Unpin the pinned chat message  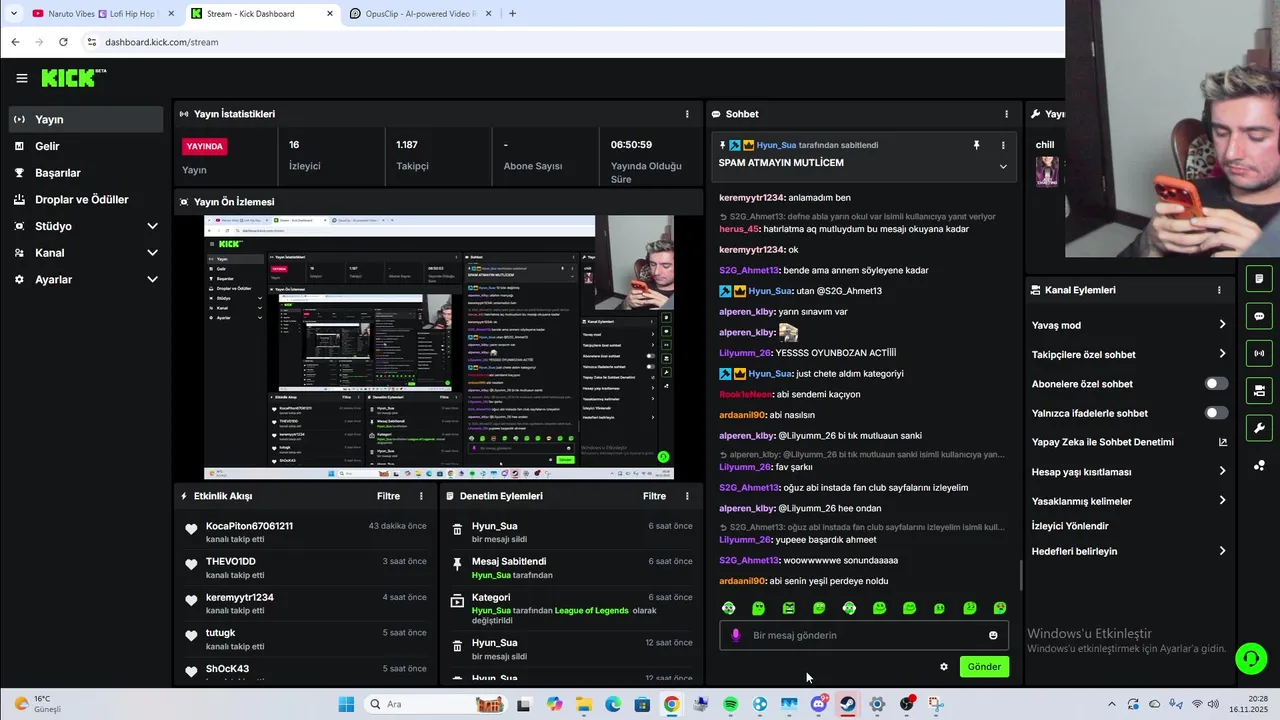(976, 145)
